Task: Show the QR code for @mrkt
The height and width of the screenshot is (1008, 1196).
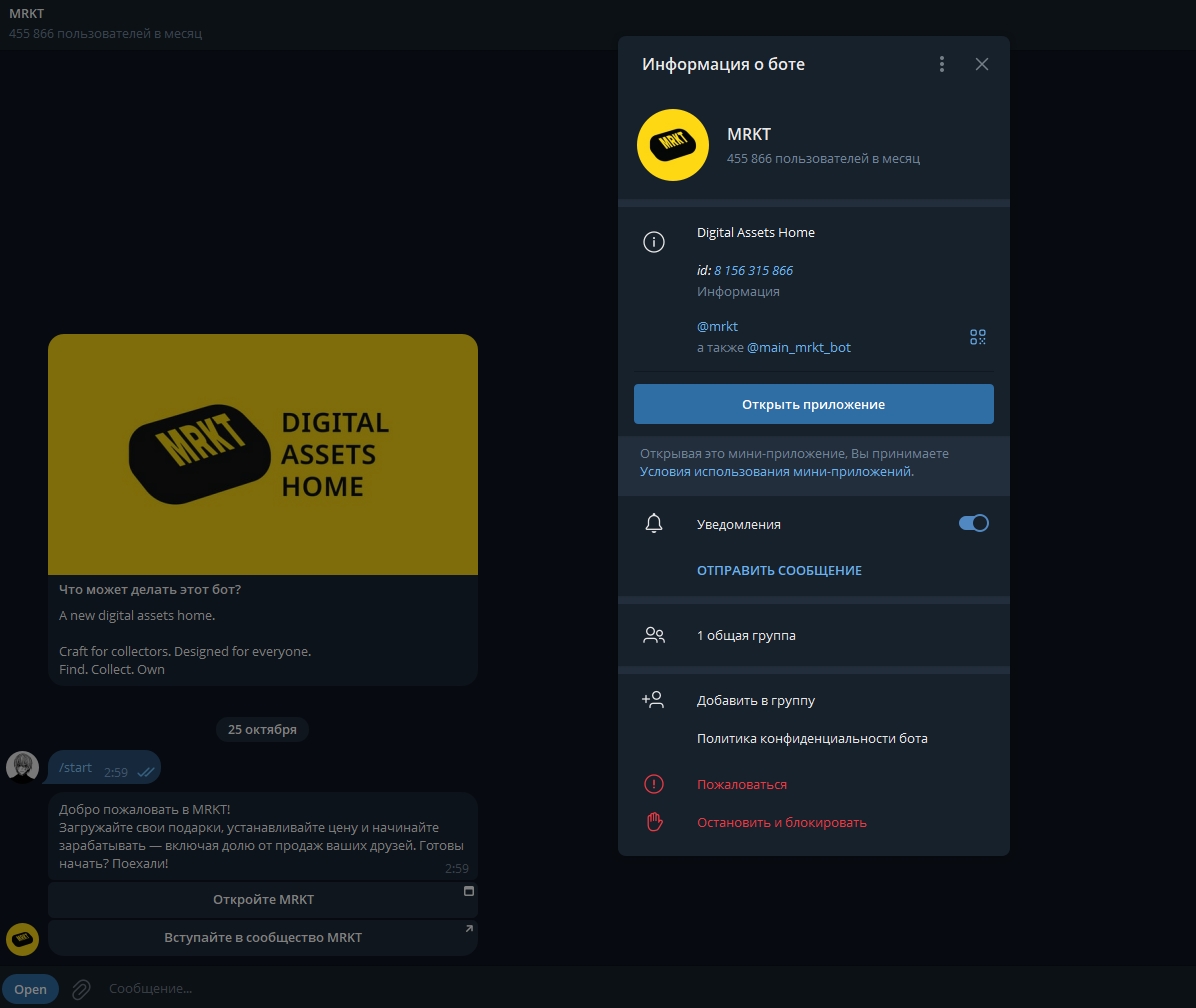Action: (x=977, y=337)
